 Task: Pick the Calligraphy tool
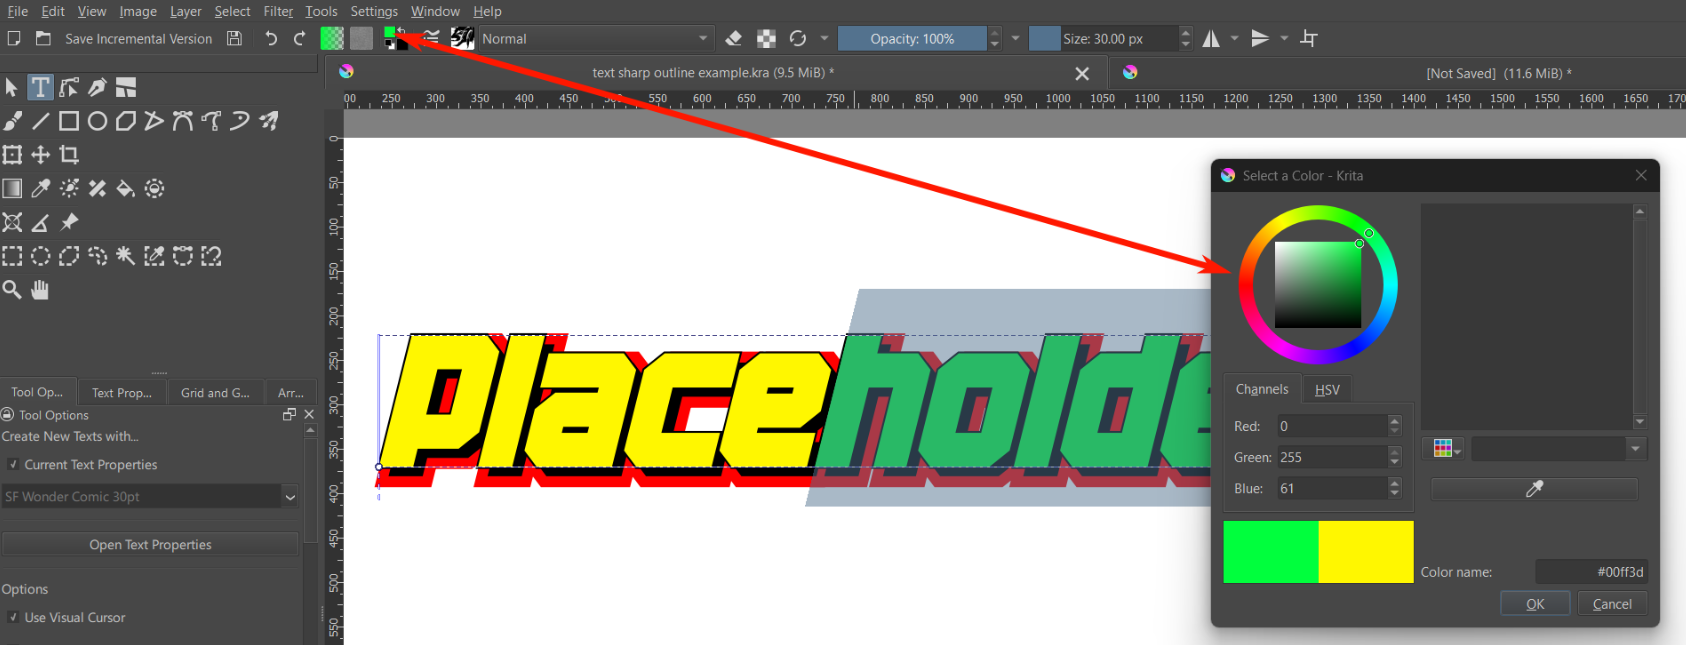coord(97,88)
